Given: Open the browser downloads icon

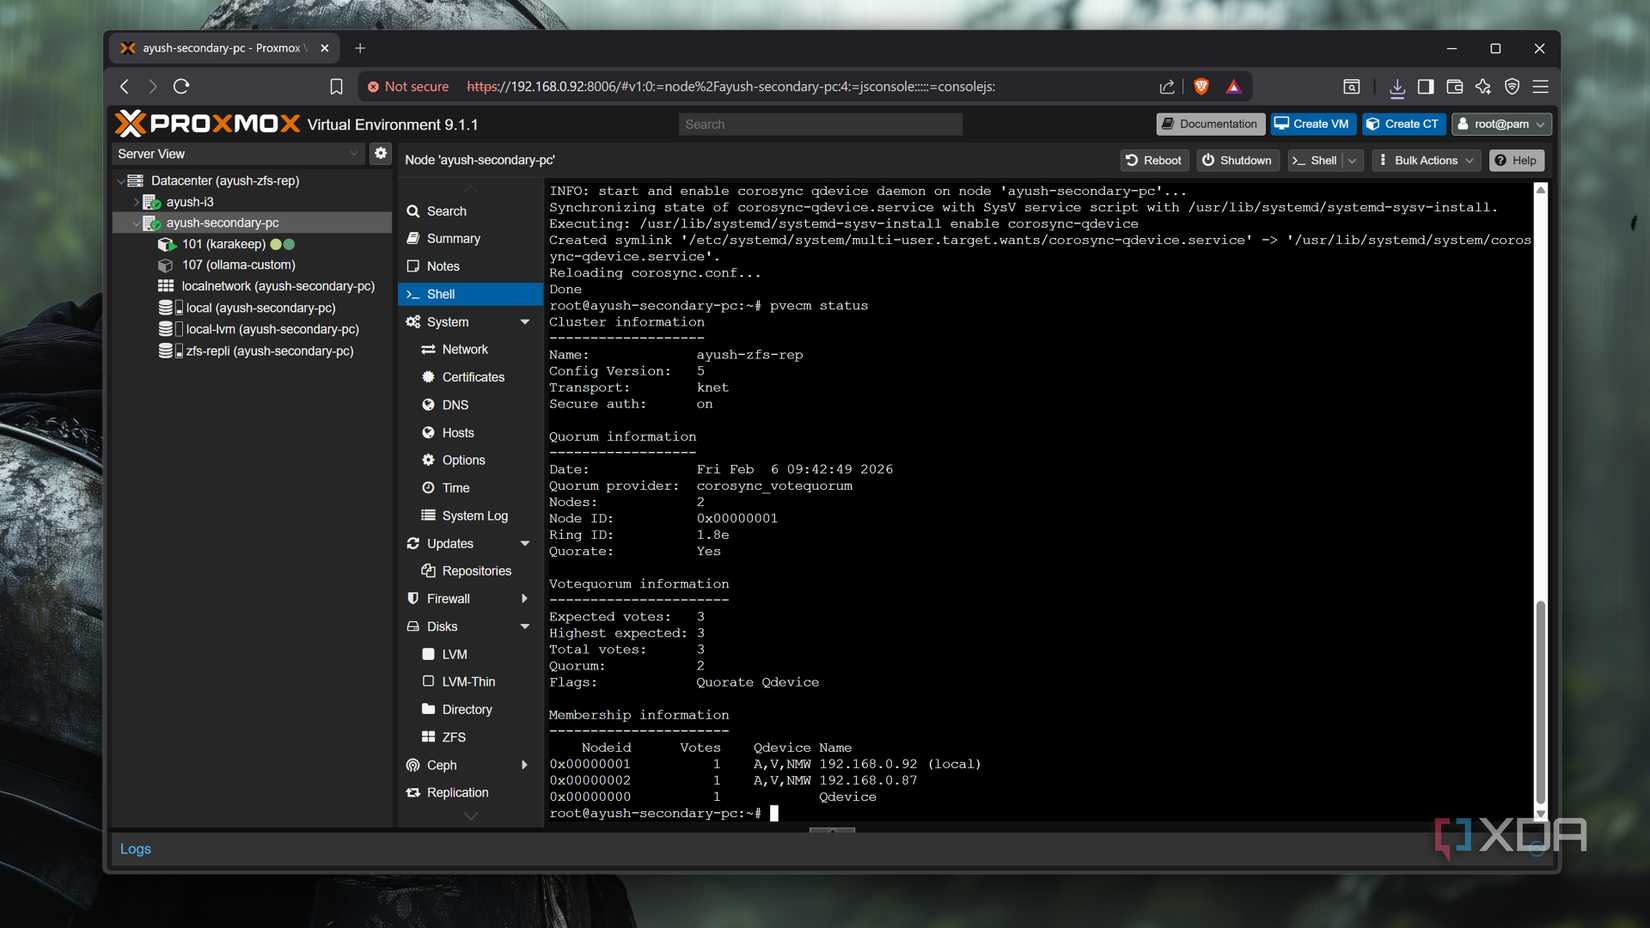Looking at the screenshot, I should 1397,87.
